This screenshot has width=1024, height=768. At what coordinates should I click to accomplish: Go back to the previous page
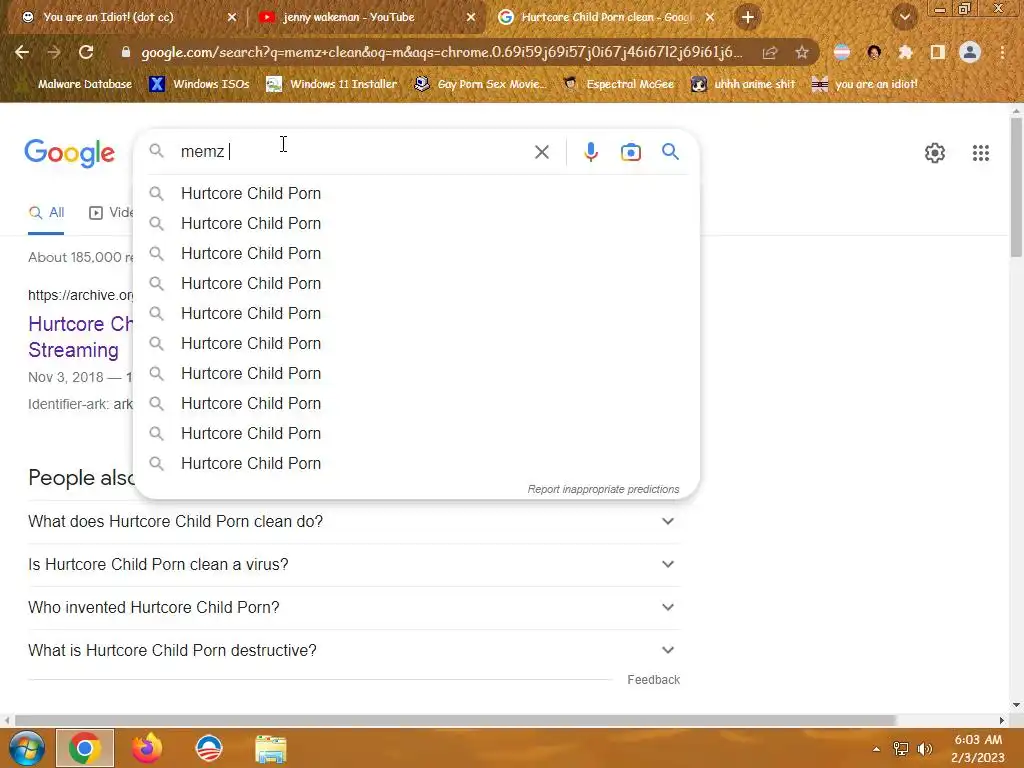pos(22,52)
